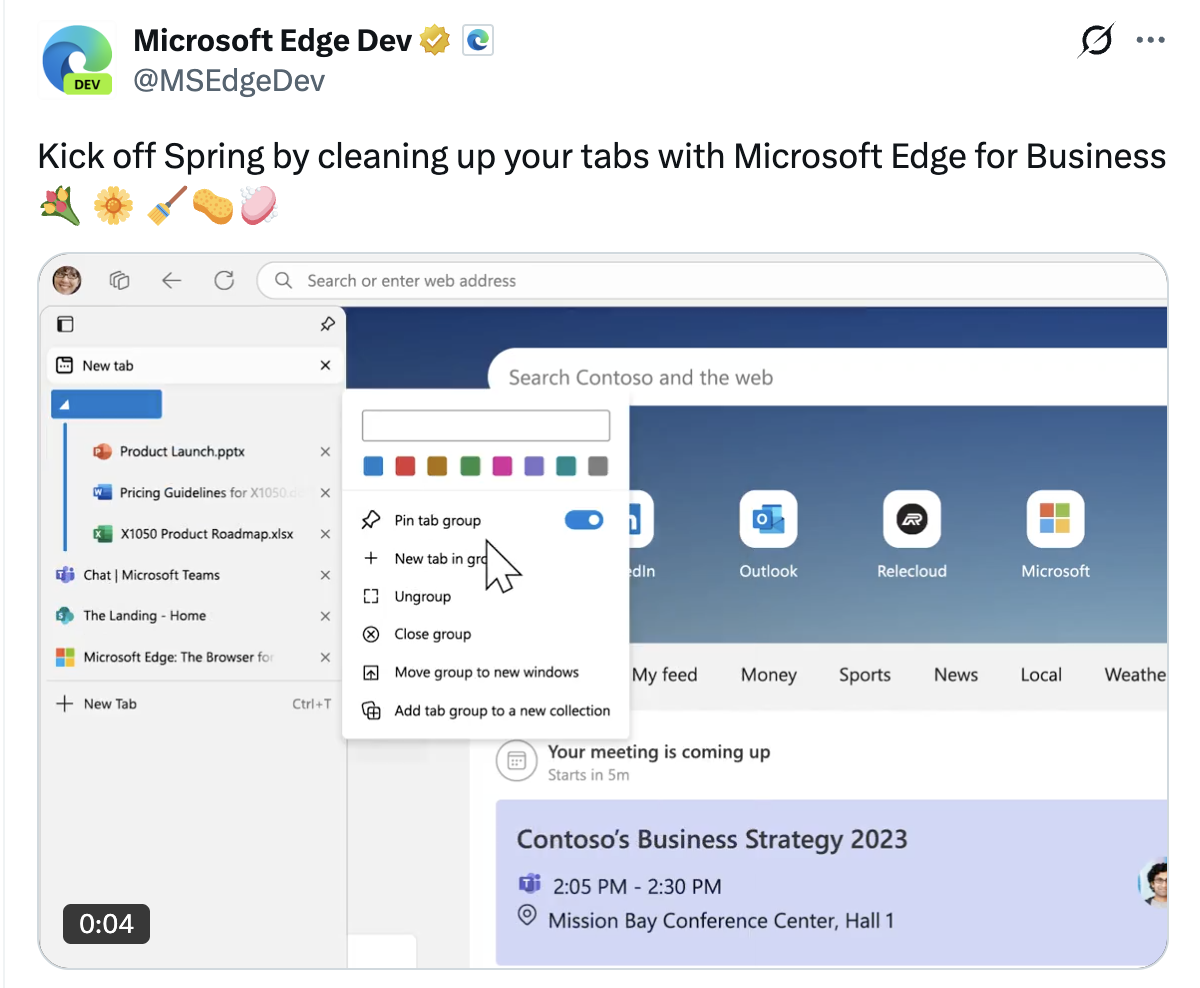Collapse the blue tab group header

(x=106, y=404)
